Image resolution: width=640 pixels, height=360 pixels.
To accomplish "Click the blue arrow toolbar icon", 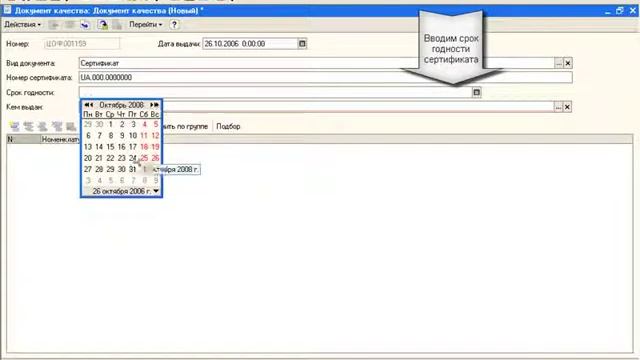I will coord(84,25).
